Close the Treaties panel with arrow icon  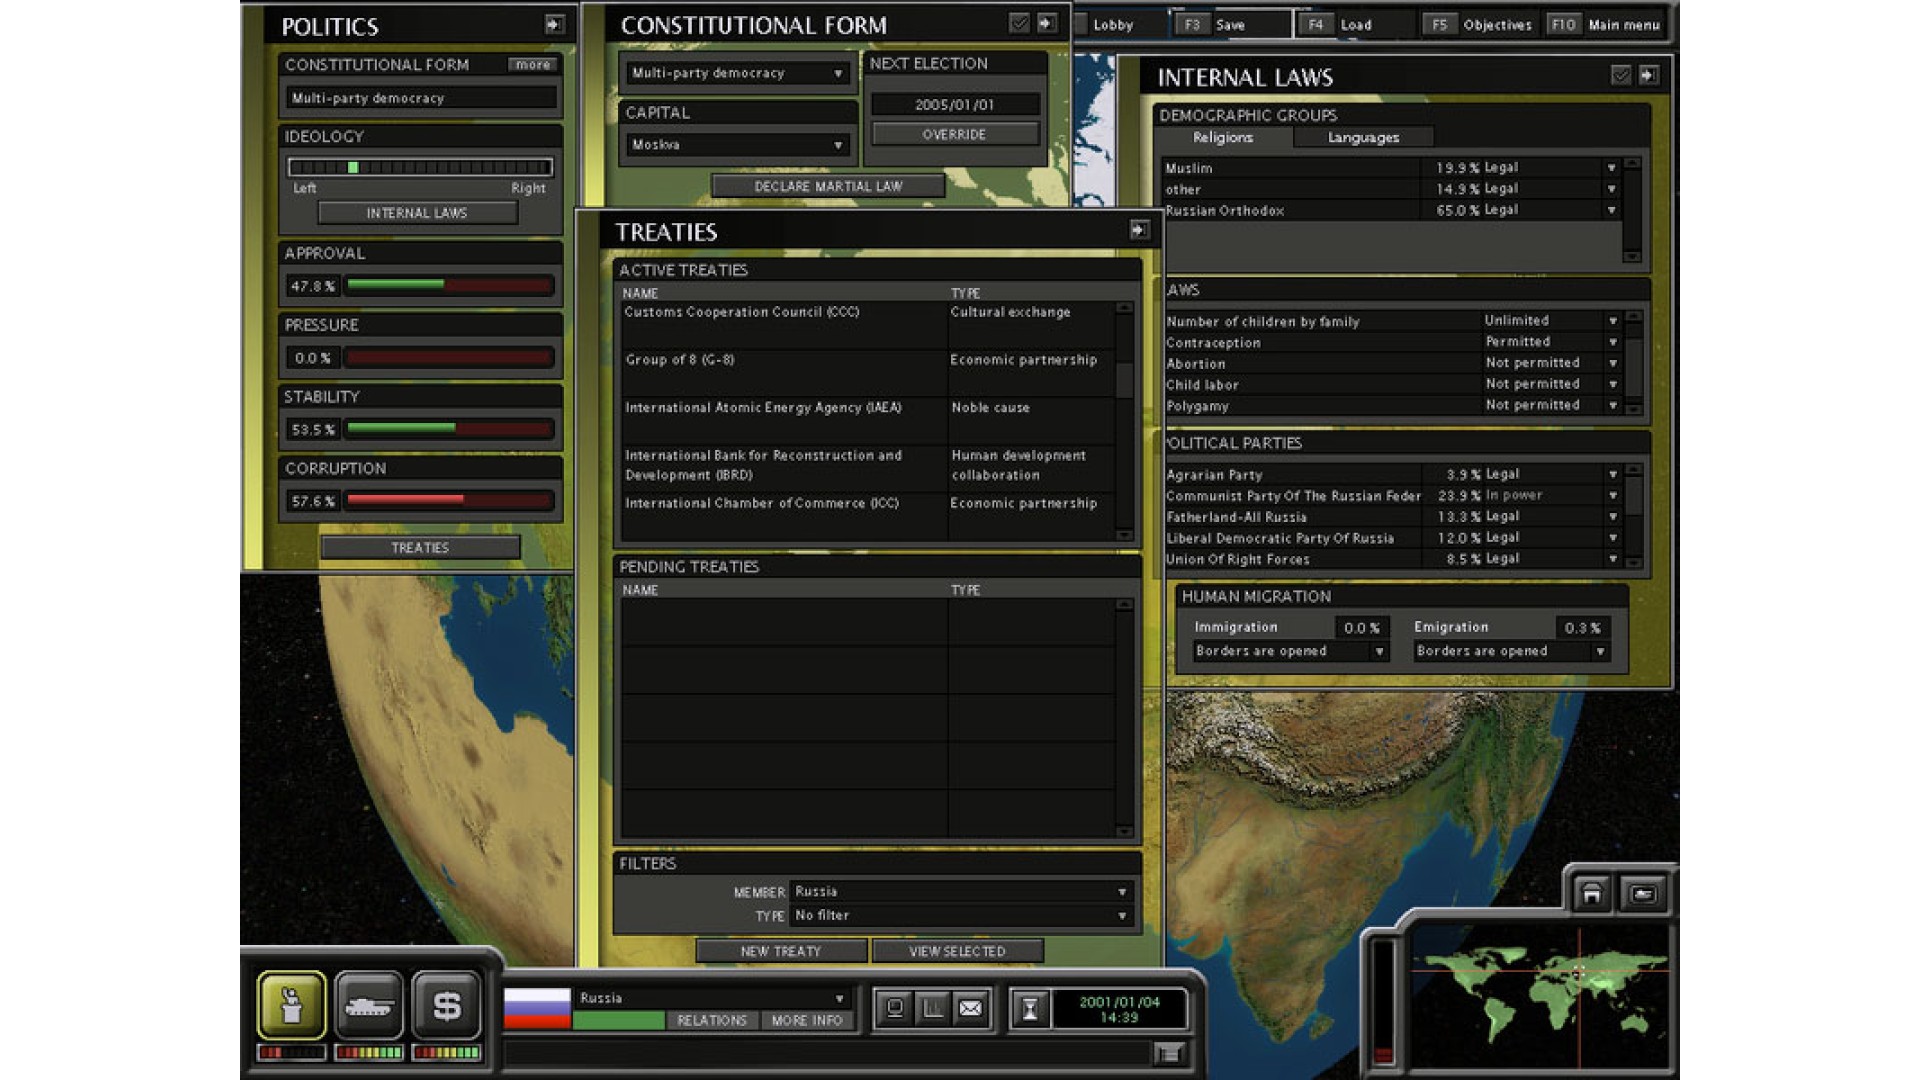(1139, 230)
